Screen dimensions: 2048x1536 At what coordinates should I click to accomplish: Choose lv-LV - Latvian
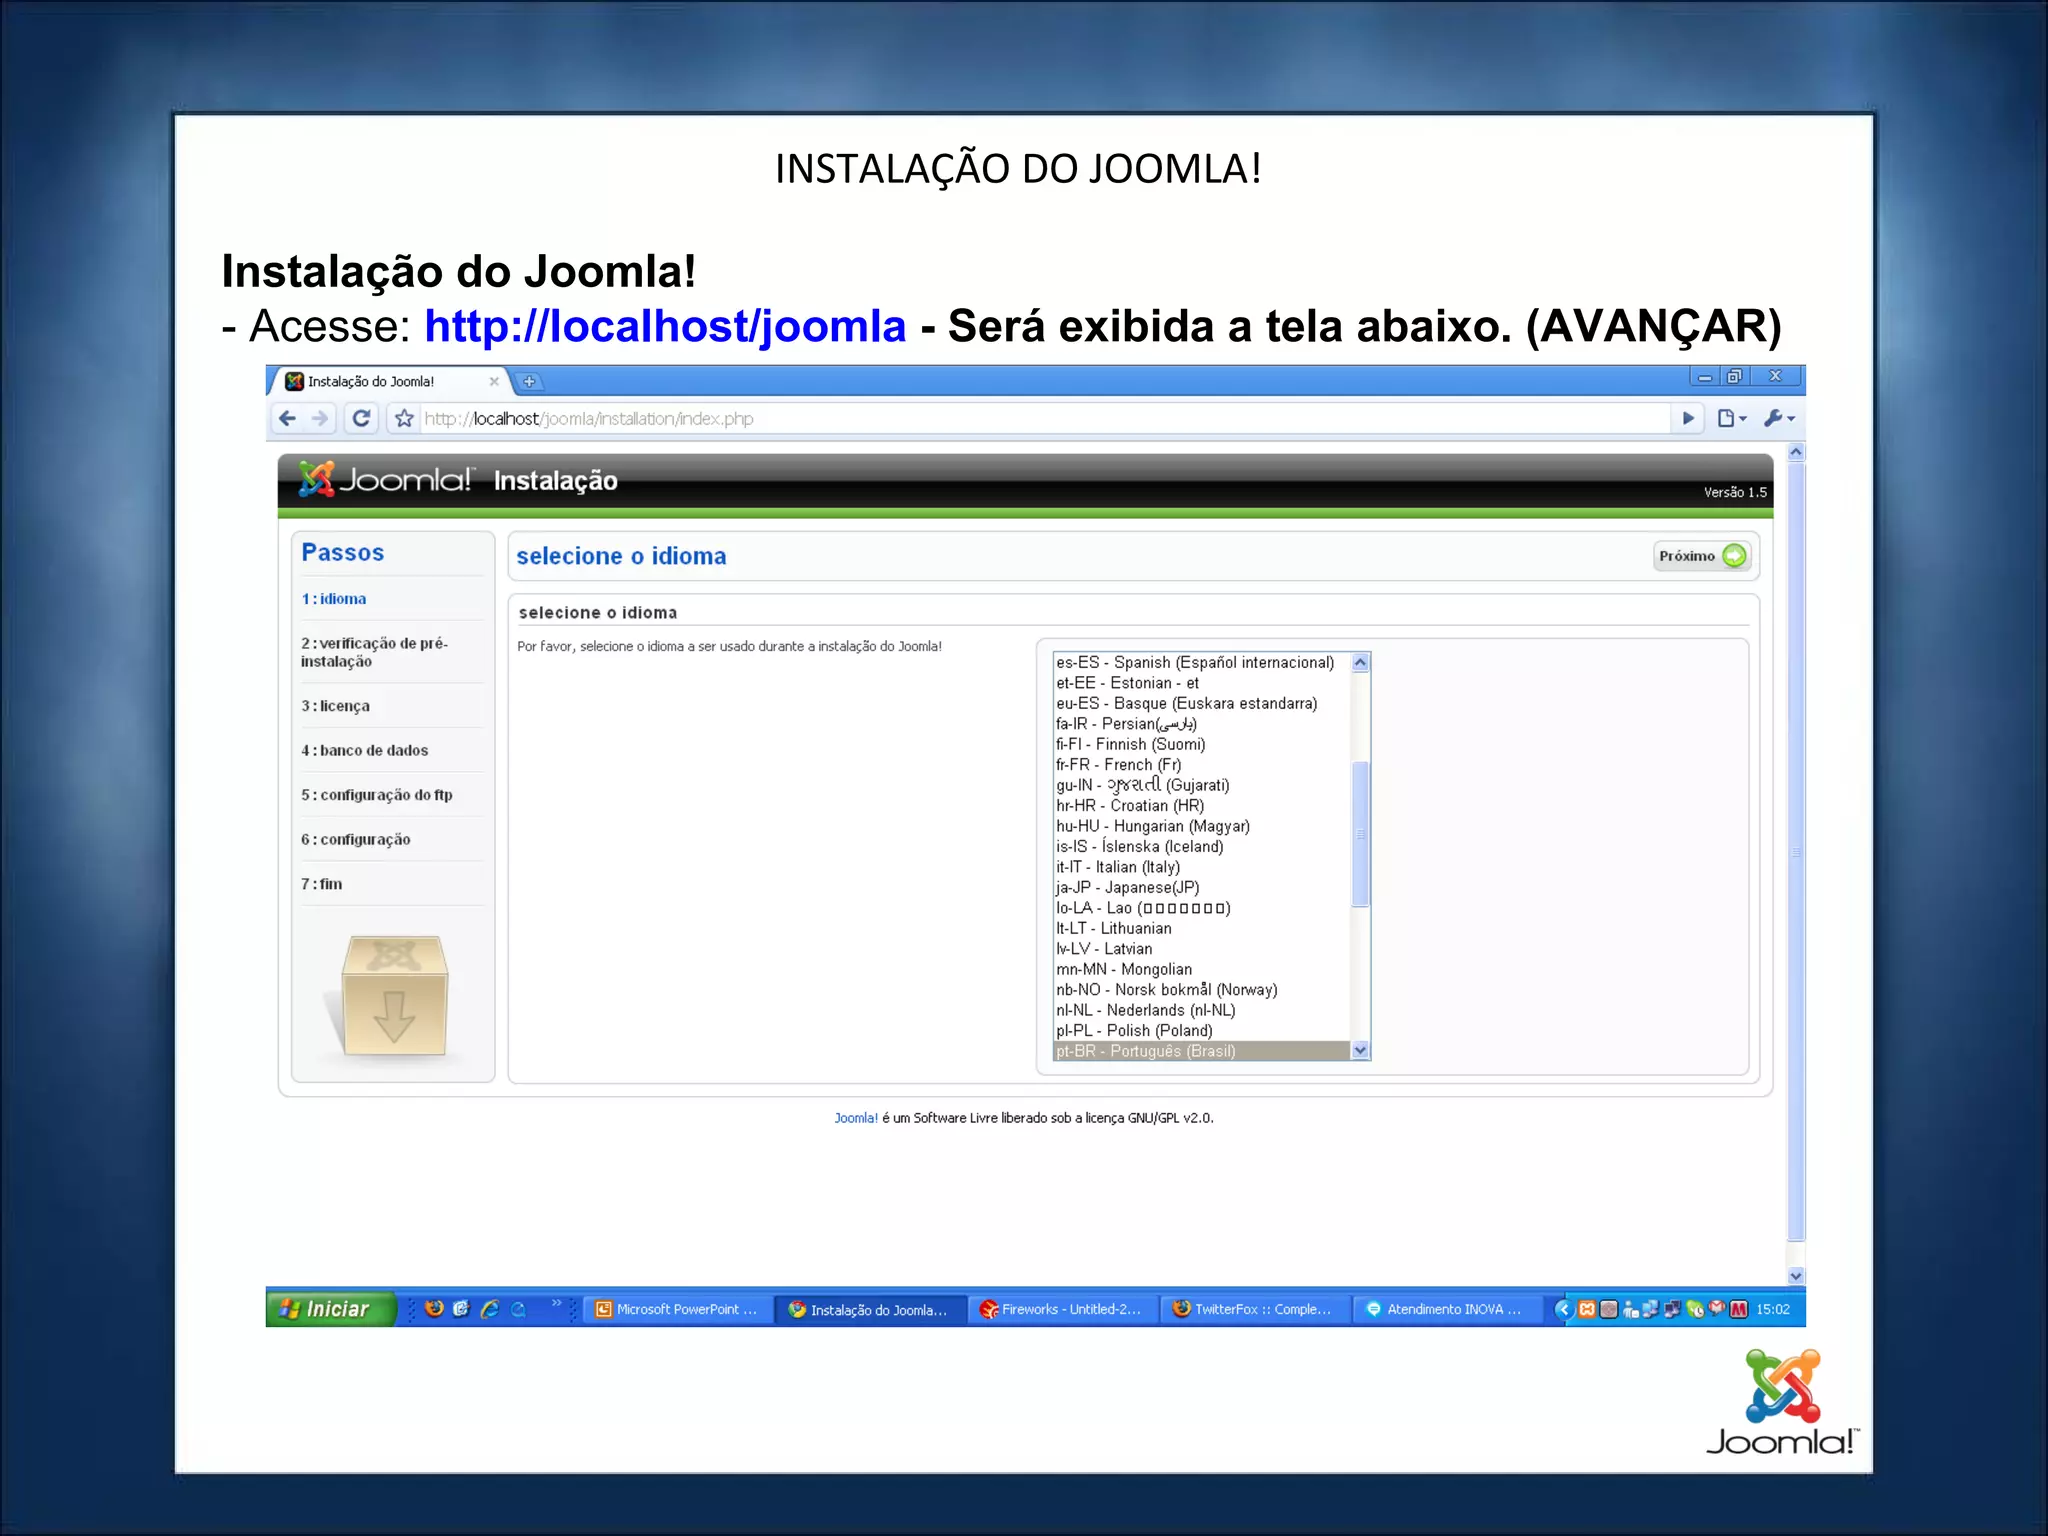[x=1201, y=949]
